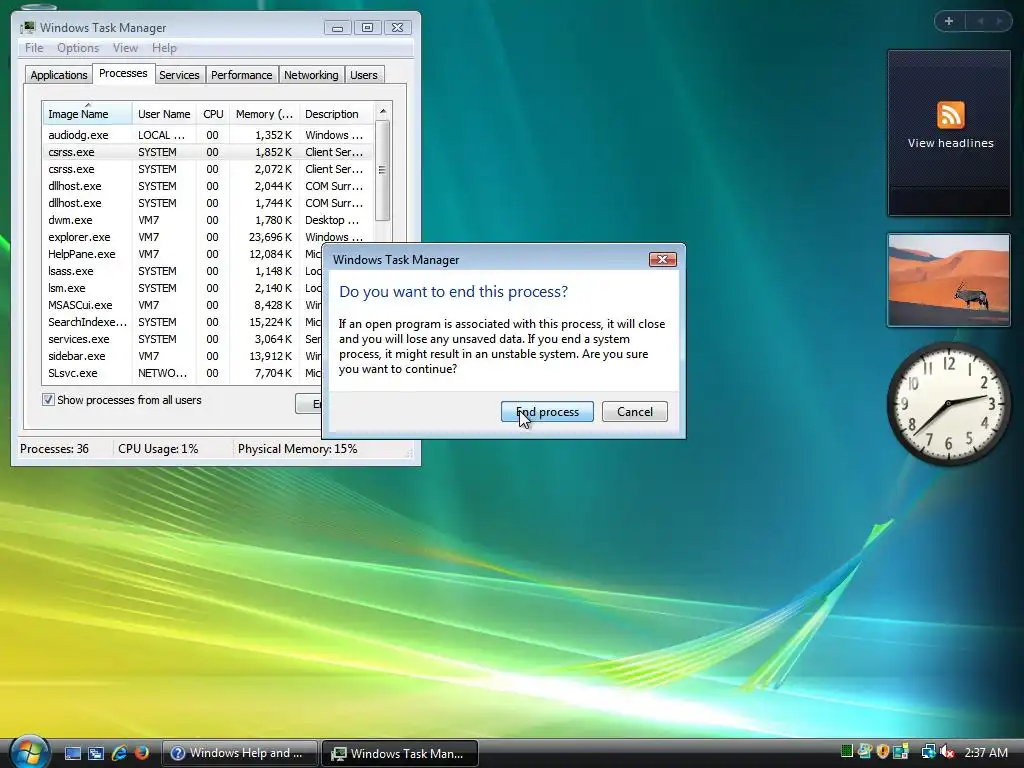Select the SLsvc.exe process
The width and height of the screenshot is (1024, 768).
pyautogui.click(x=183, y=373)
